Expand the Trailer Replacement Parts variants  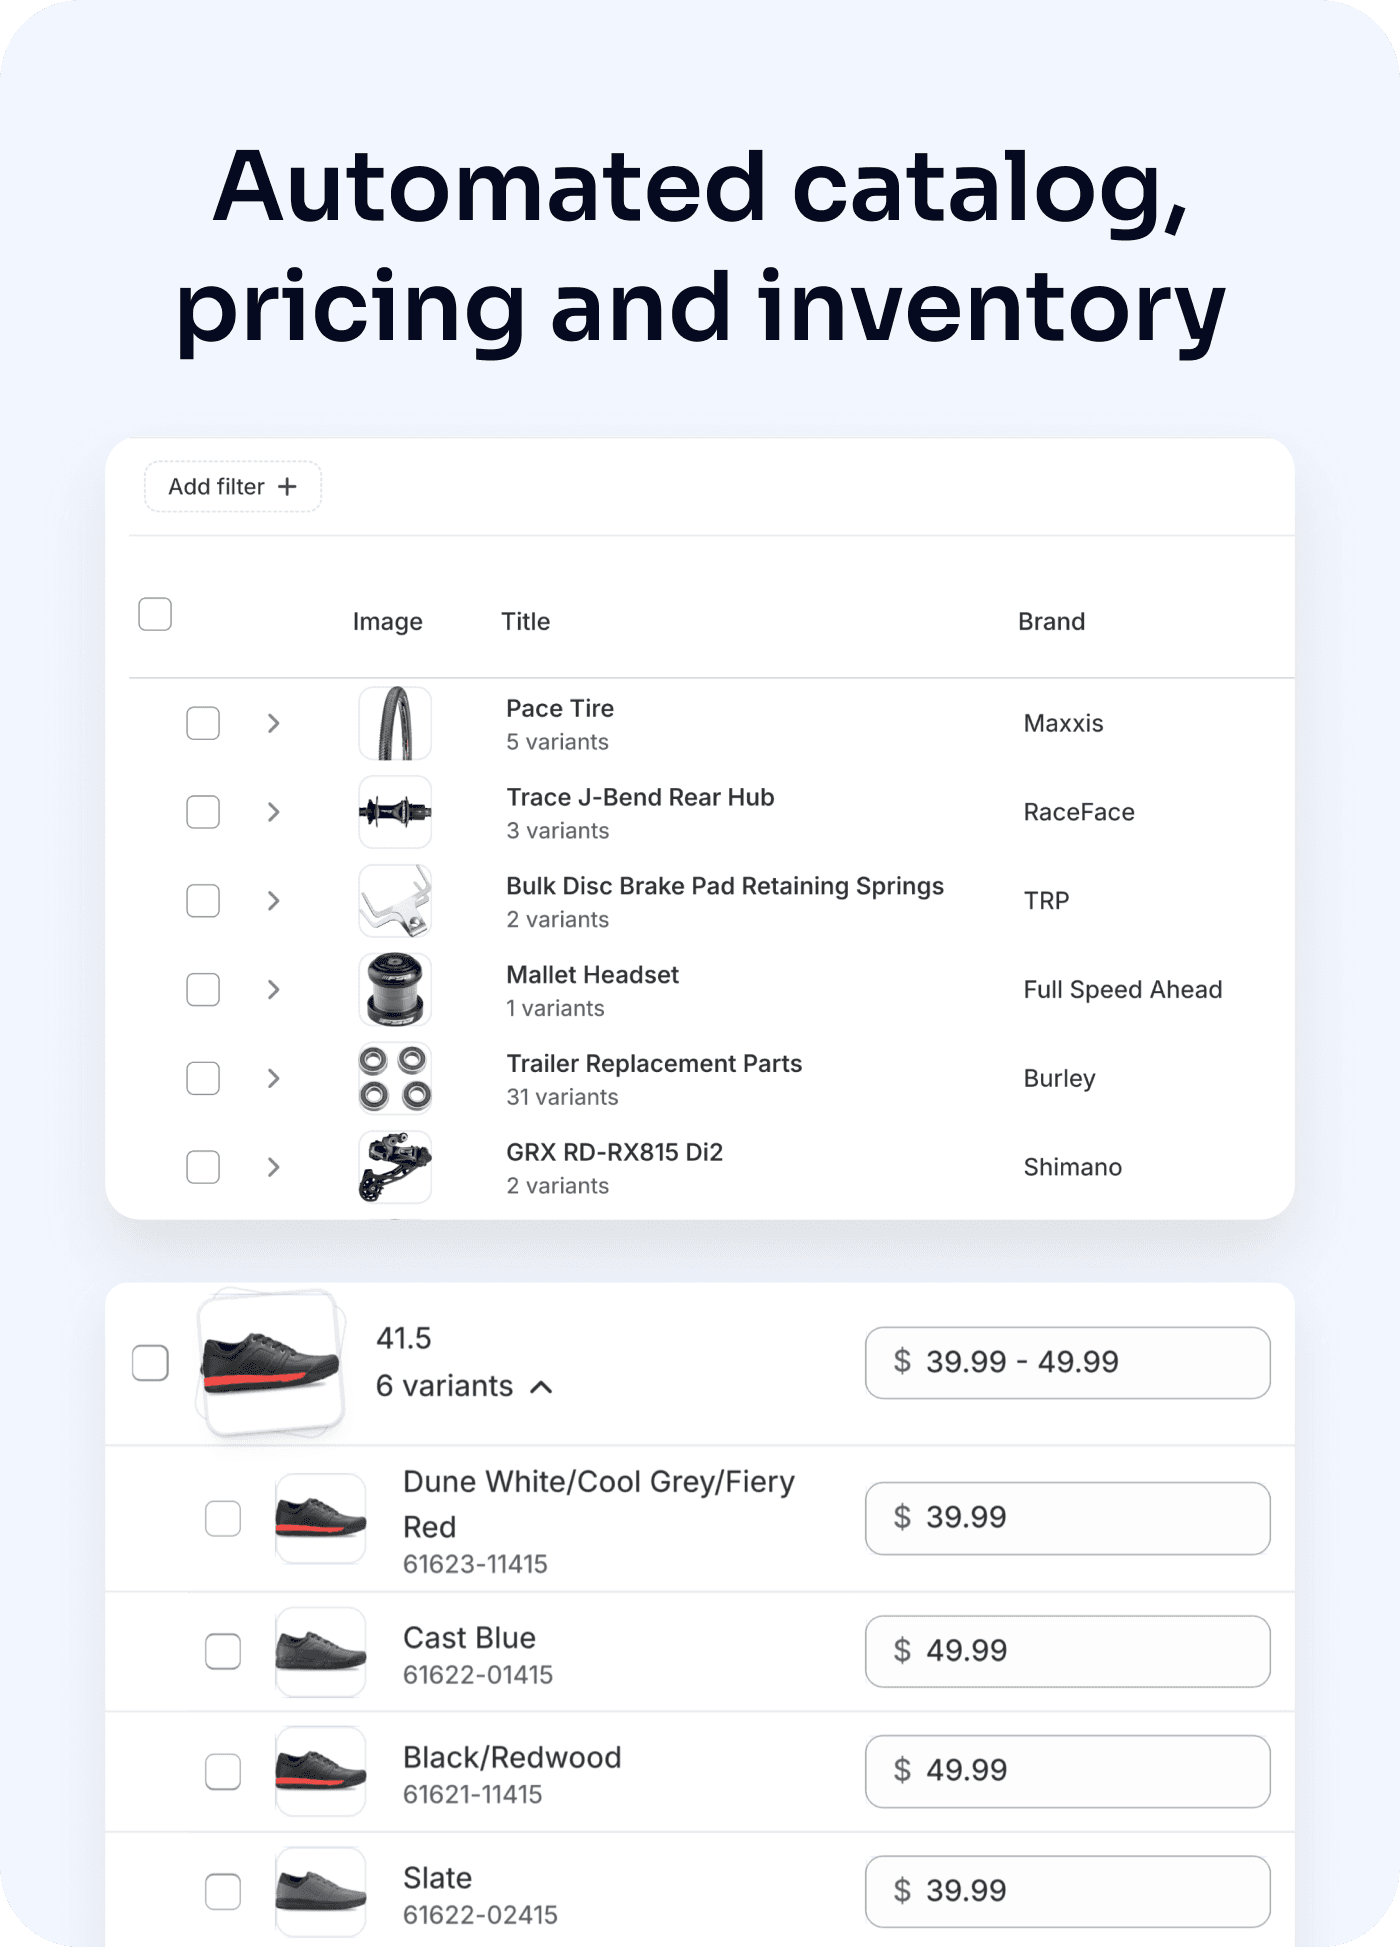point(273,1078)
